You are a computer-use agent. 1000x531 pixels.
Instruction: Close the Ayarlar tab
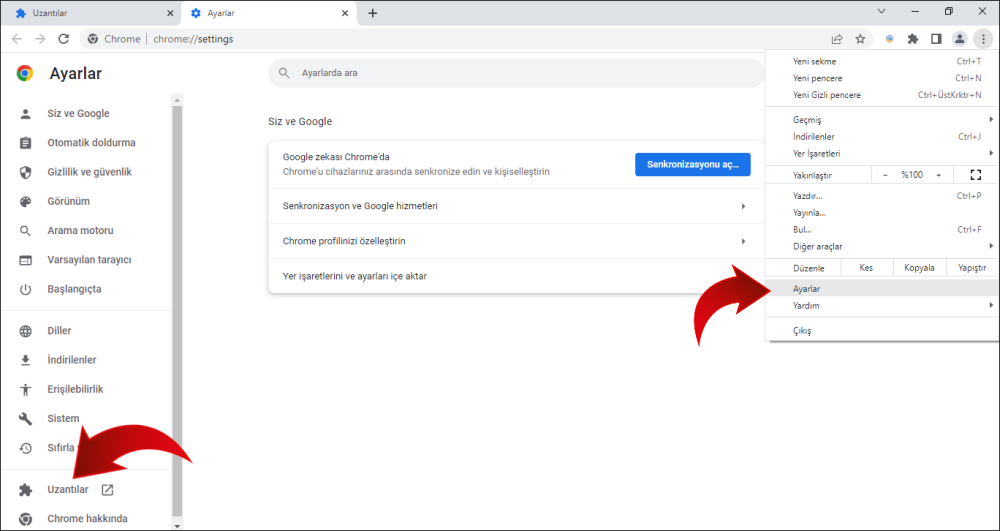[345, 13]
